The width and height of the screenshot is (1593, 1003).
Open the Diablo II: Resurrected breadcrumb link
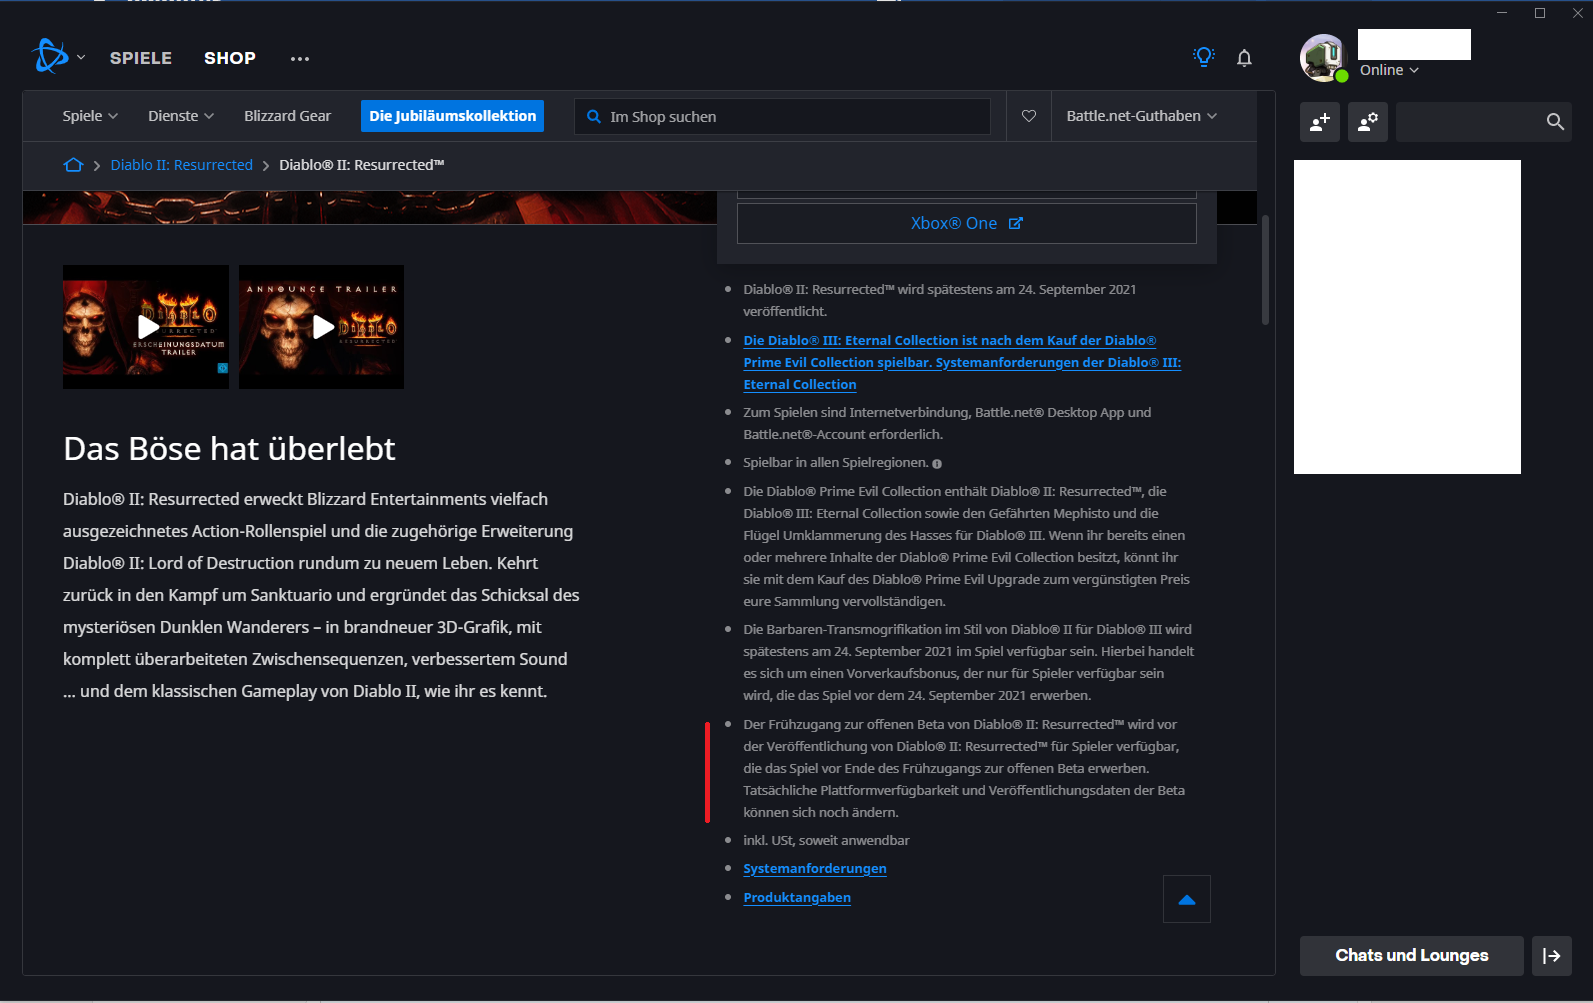[182, 165]
